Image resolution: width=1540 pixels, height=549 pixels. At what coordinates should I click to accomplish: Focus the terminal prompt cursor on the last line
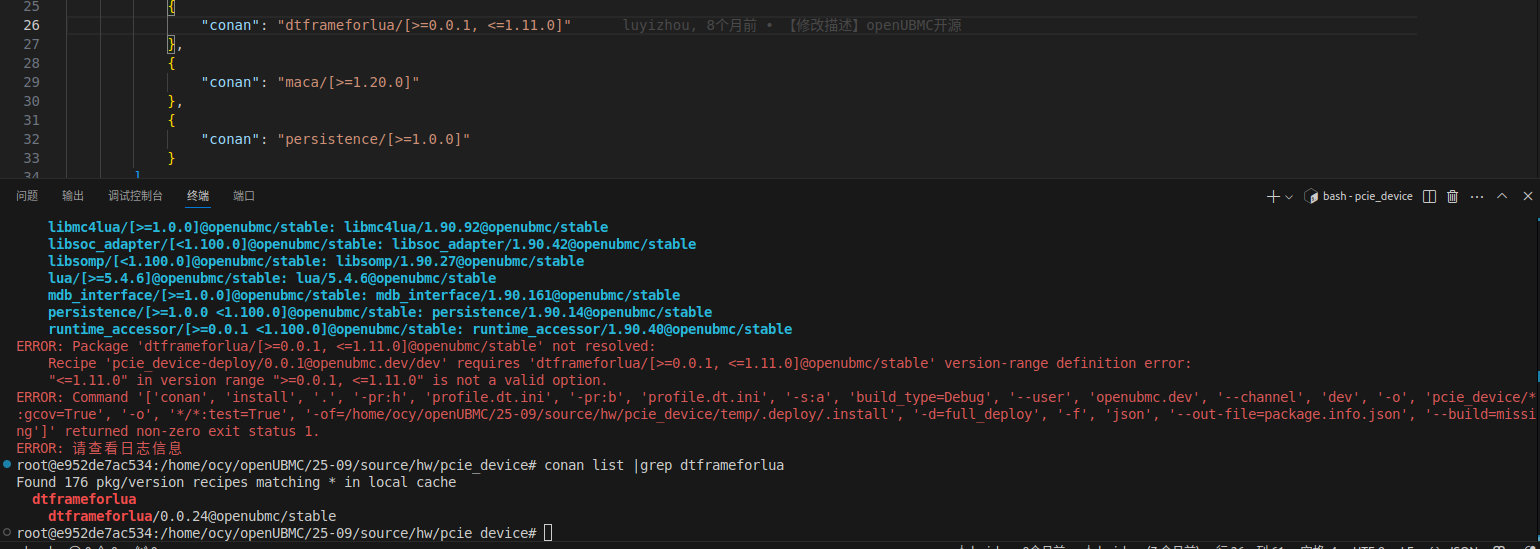click(547, 533)
